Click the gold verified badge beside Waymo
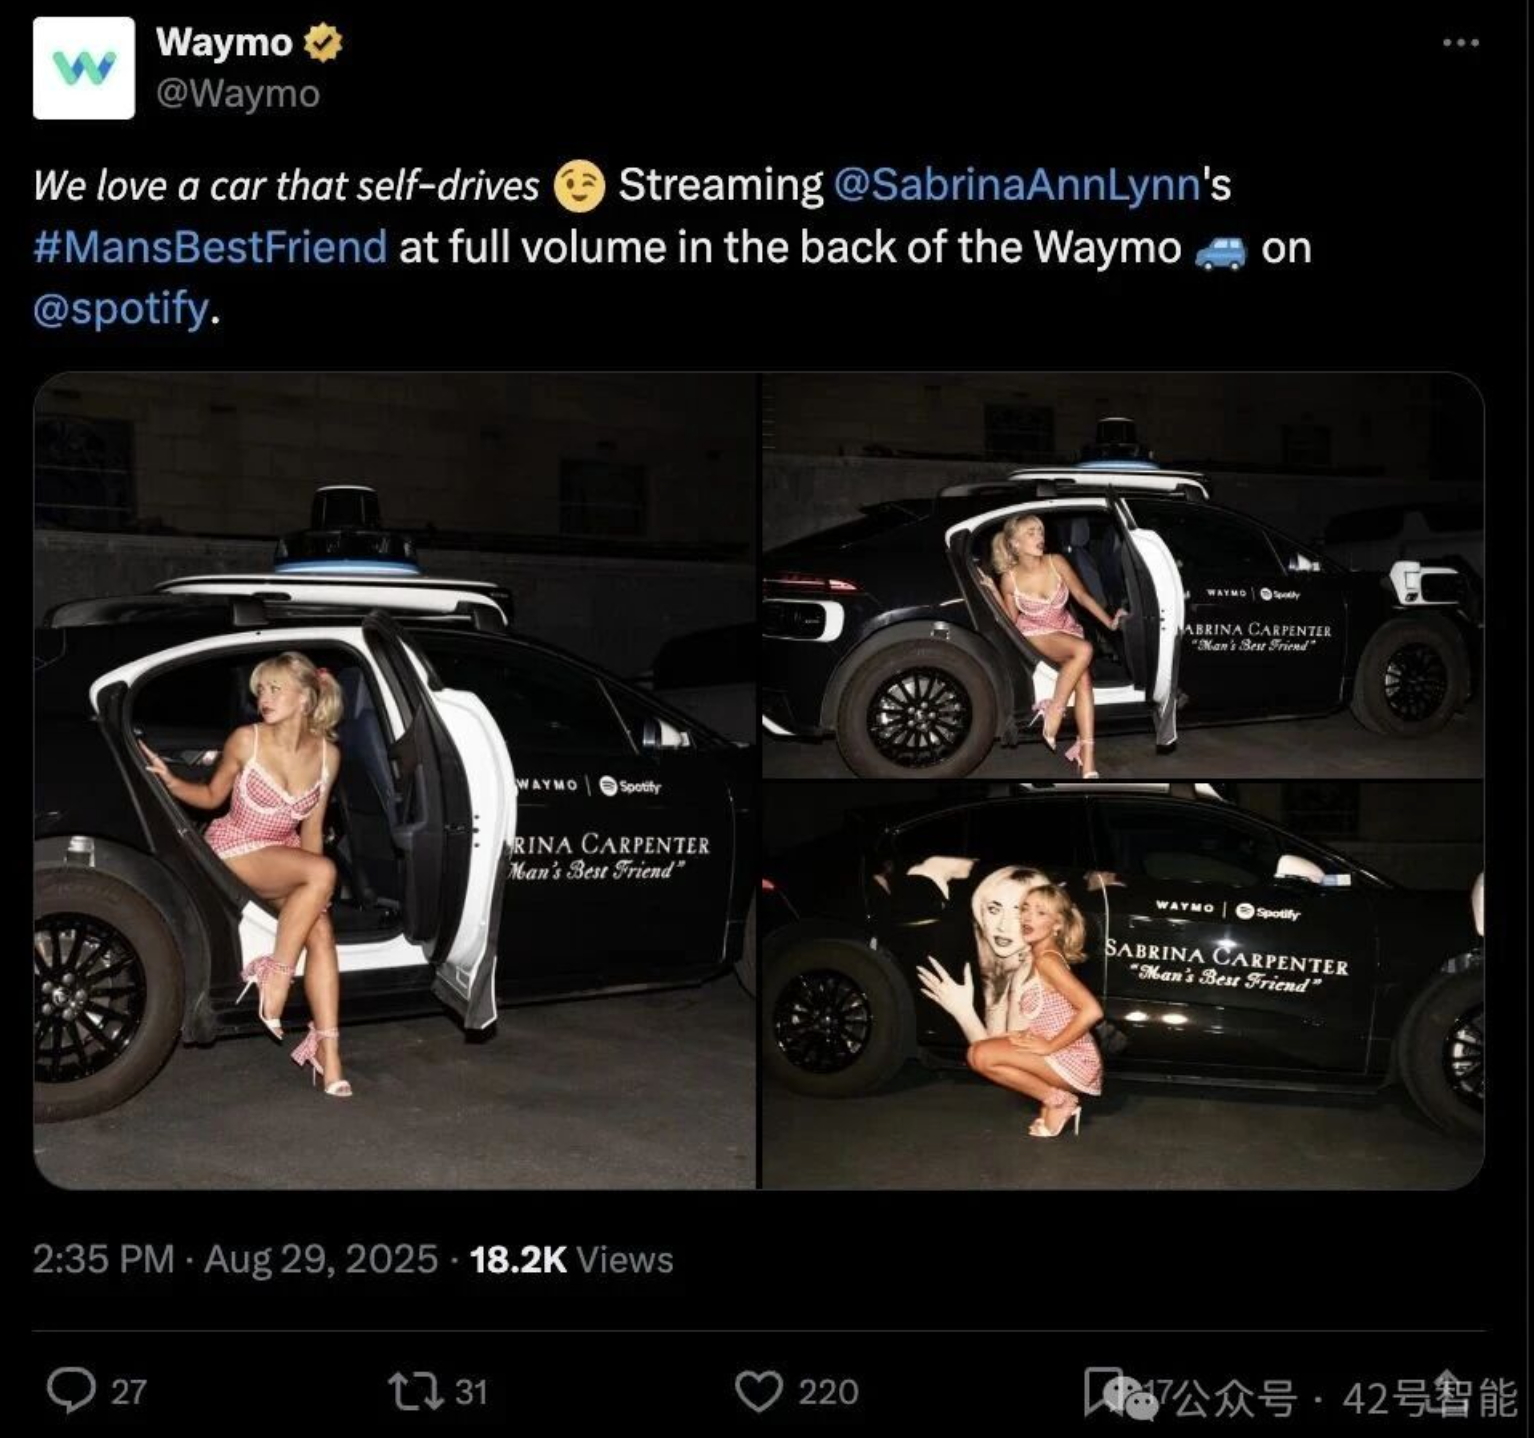 point(323,43)
